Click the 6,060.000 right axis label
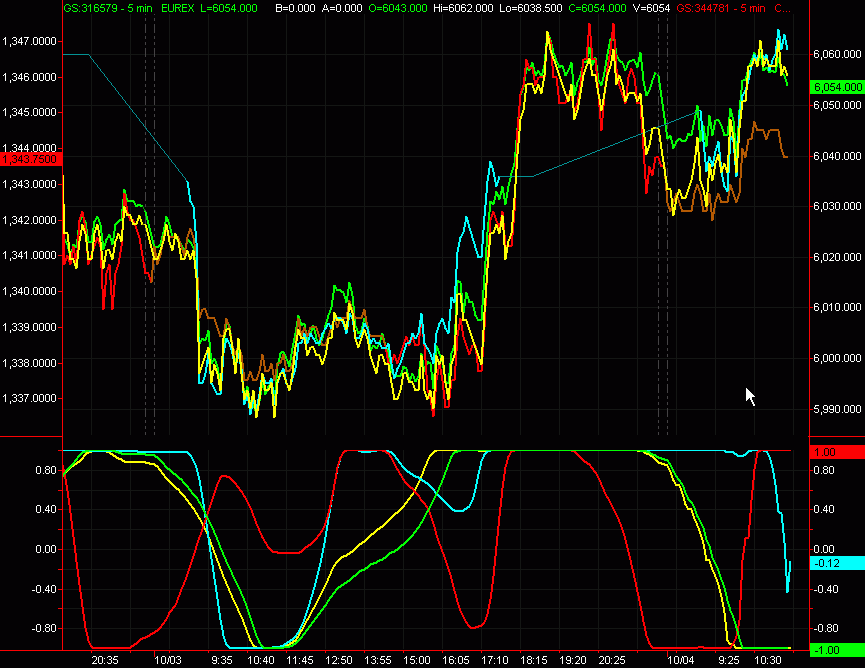This screenshot has width=865, height=668. (x=837, y=54)
